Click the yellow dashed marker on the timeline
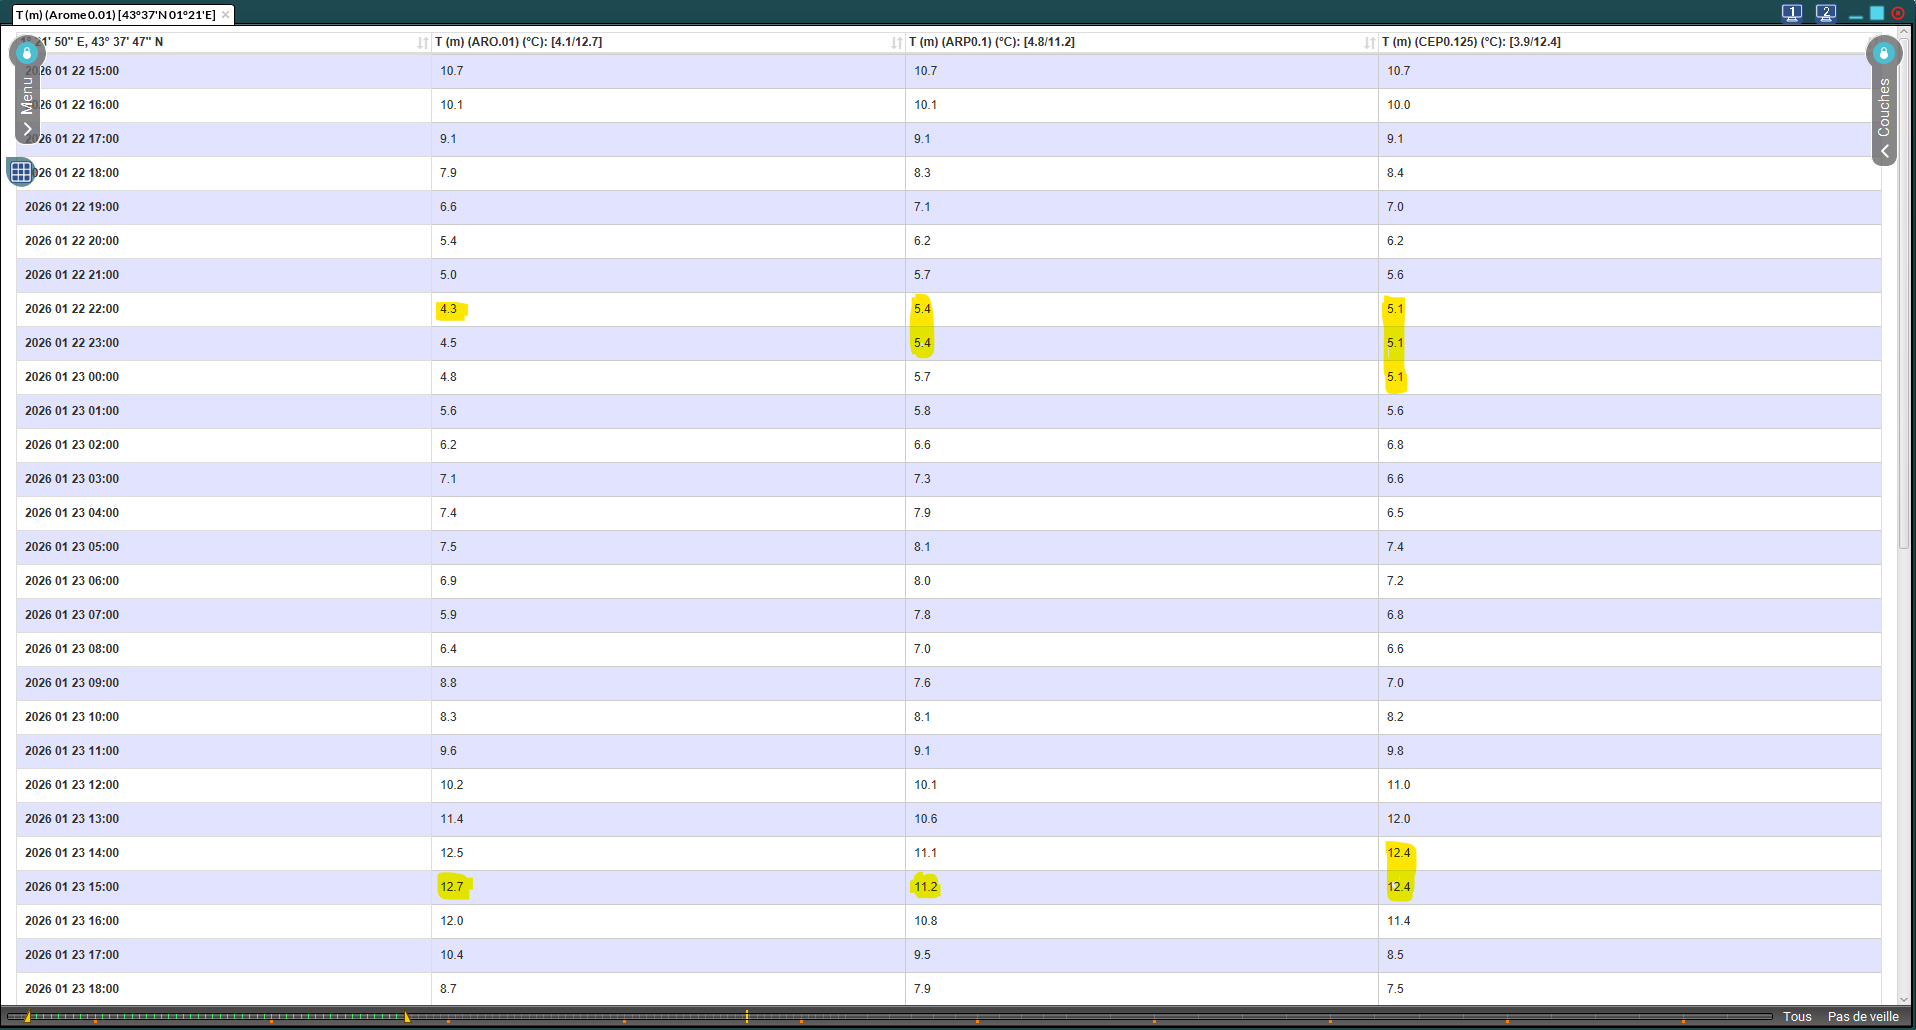 pos(747,1016)
